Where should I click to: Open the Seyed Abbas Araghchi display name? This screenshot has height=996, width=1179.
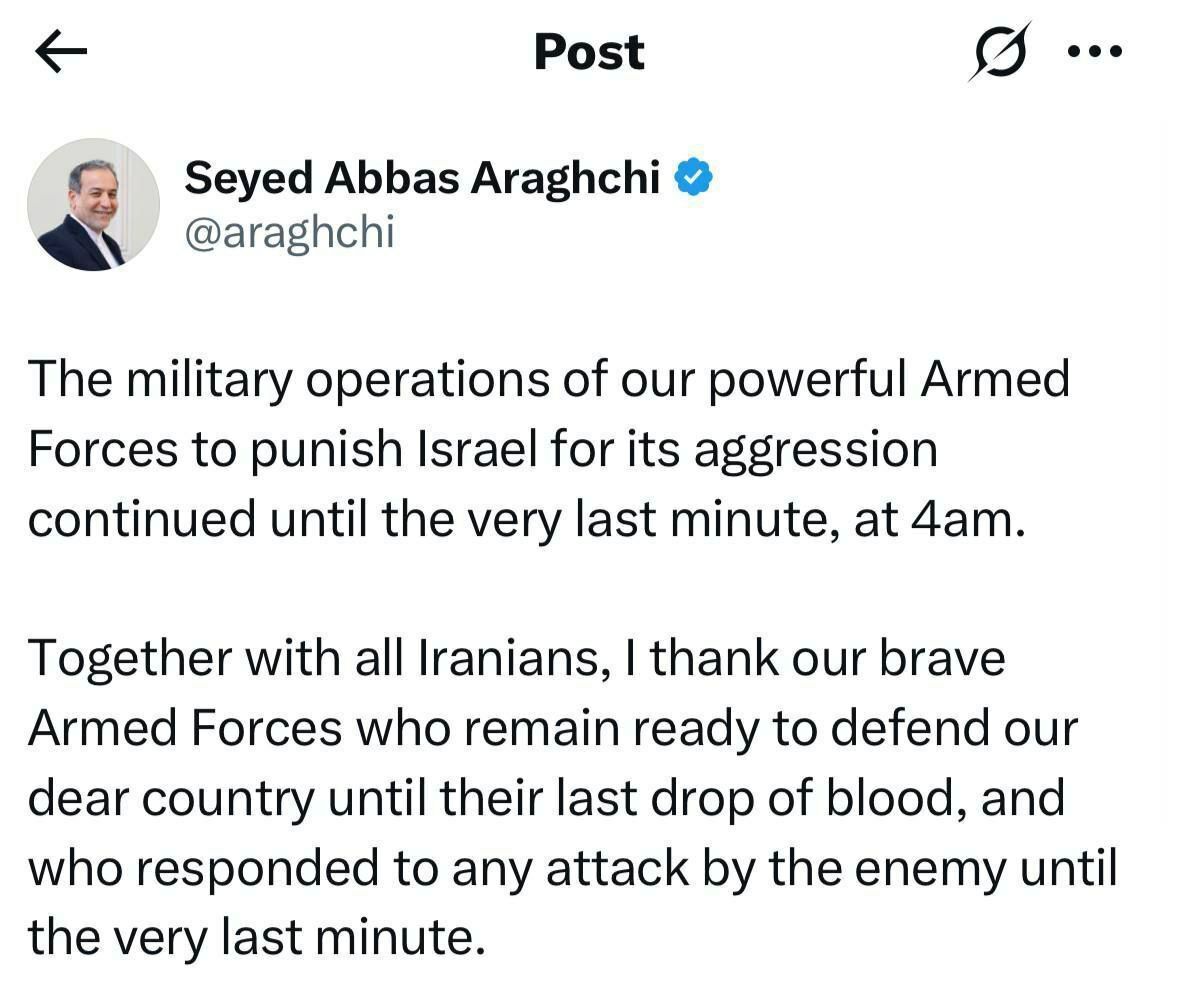[422, 178]
